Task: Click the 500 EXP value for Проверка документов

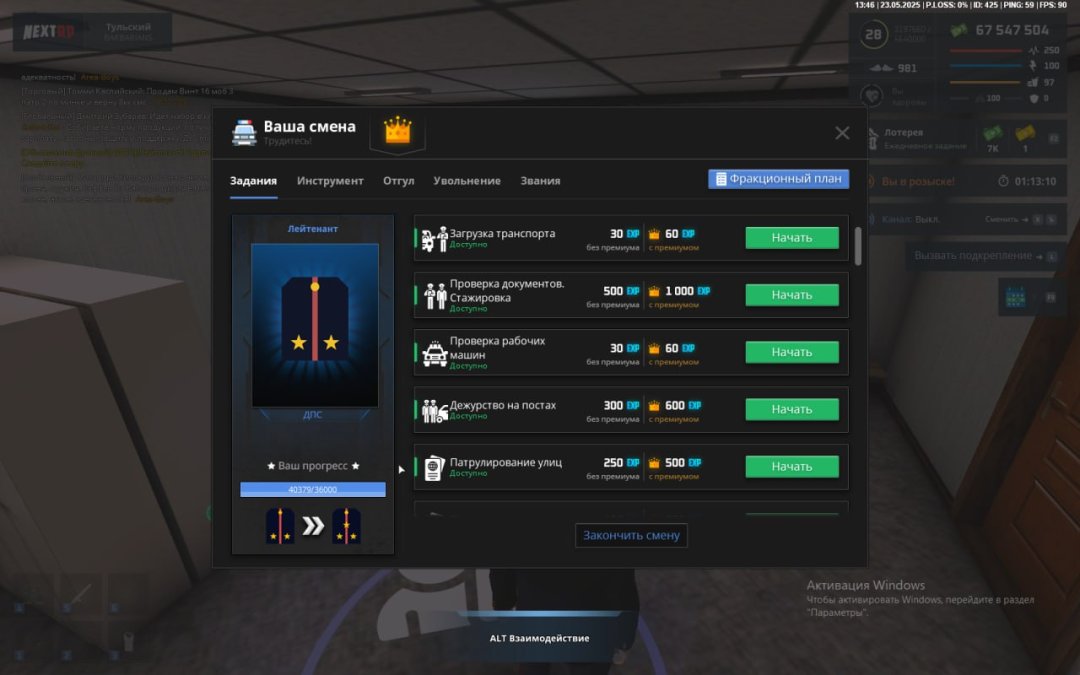Action: pos(621,291)
